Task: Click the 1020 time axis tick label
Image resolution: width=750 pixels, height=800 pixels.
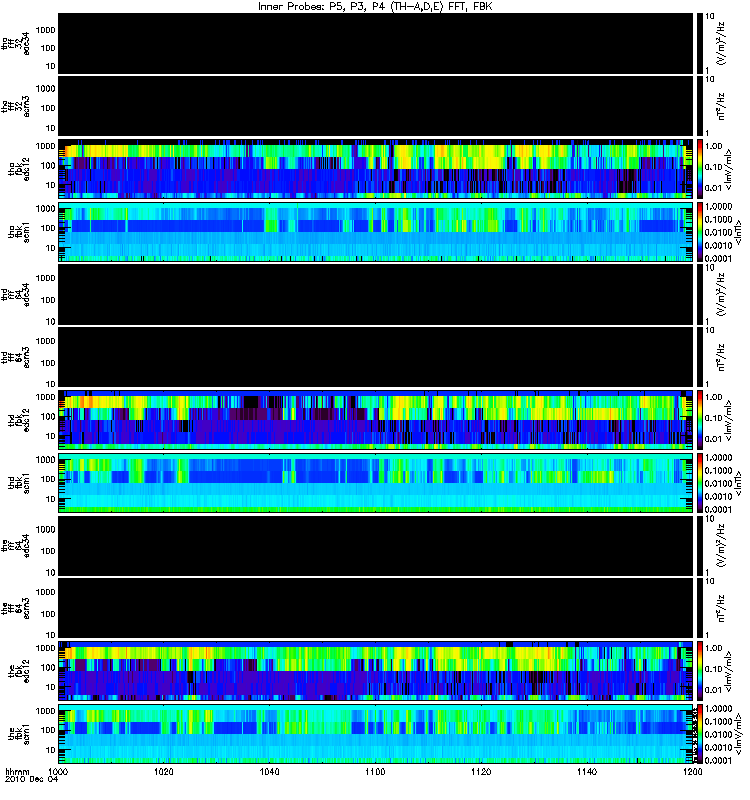Action: [164, 771]
